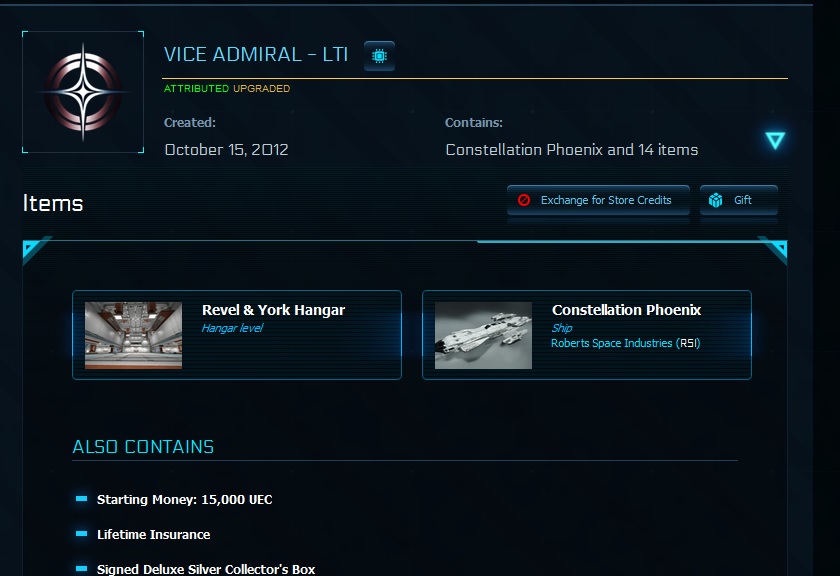Screen dimensions: 840x576
Task: Click the Hangar level label
Action: pyautogui.click(x=232, y=328)
